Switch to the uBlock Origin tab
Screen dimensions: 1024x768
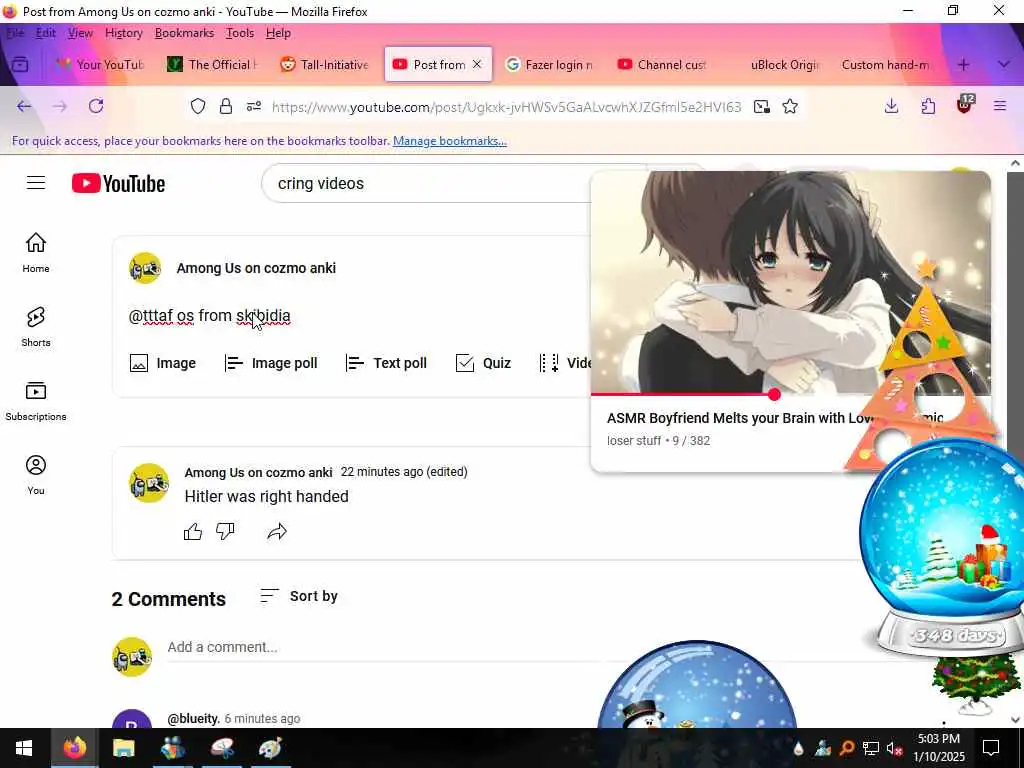[775, 64]
